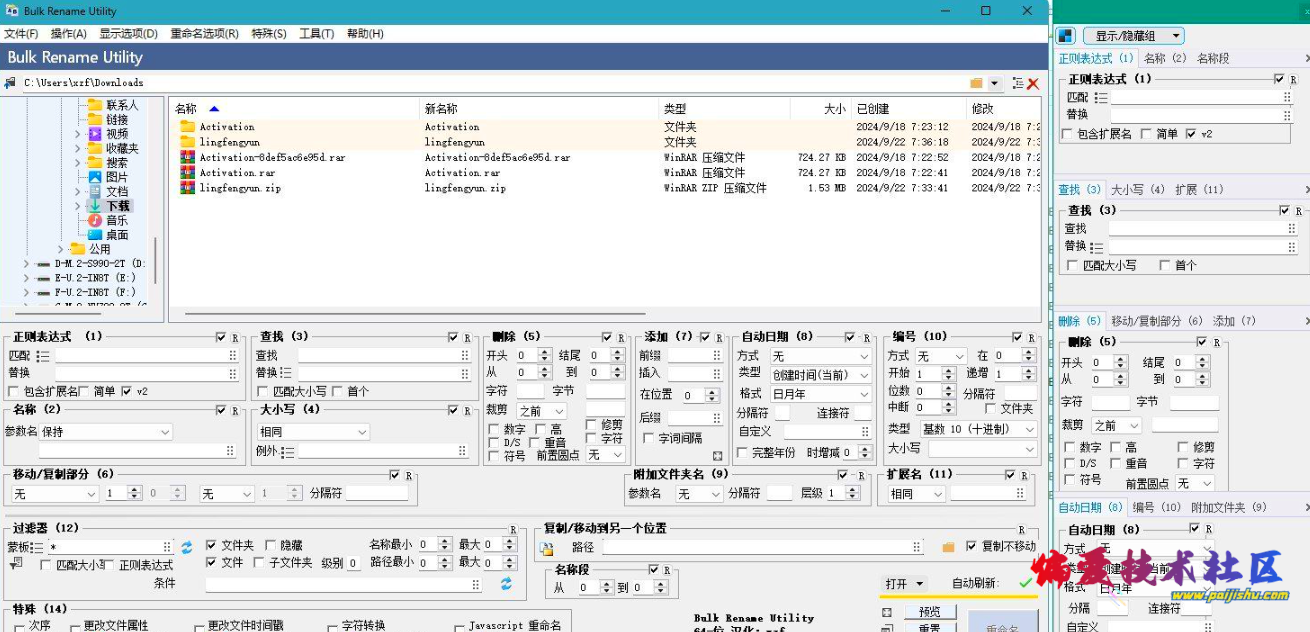Switch to the 大小写 (4) tab in side panel

click(1138, 189)
